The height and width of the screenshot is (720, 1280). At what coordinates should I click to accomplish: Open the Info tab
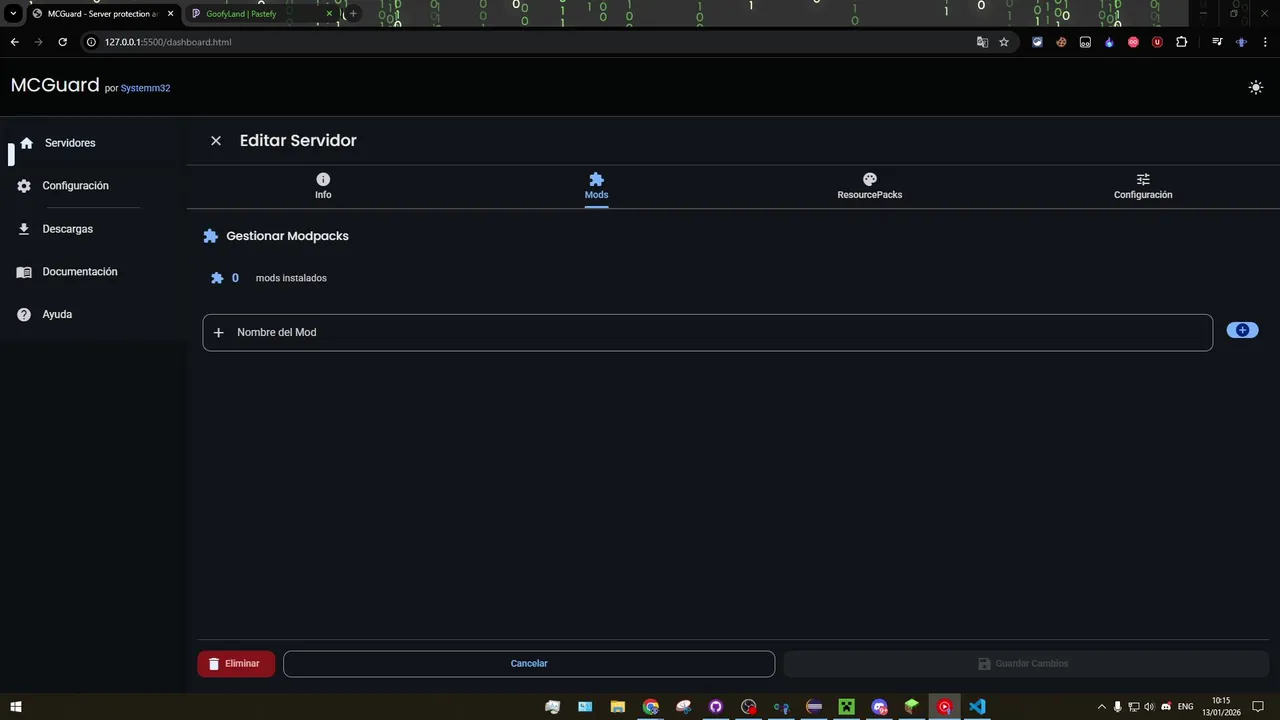coord(323,186)
